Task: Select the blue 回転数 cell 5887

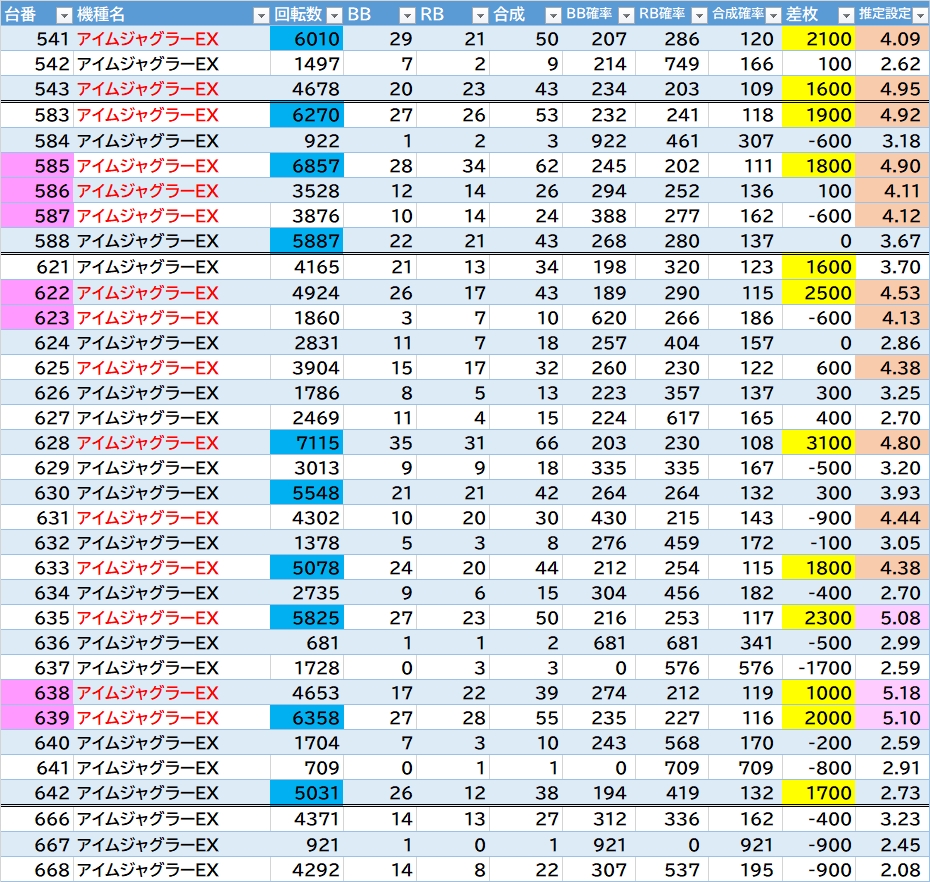Action: tap(307, 240)
